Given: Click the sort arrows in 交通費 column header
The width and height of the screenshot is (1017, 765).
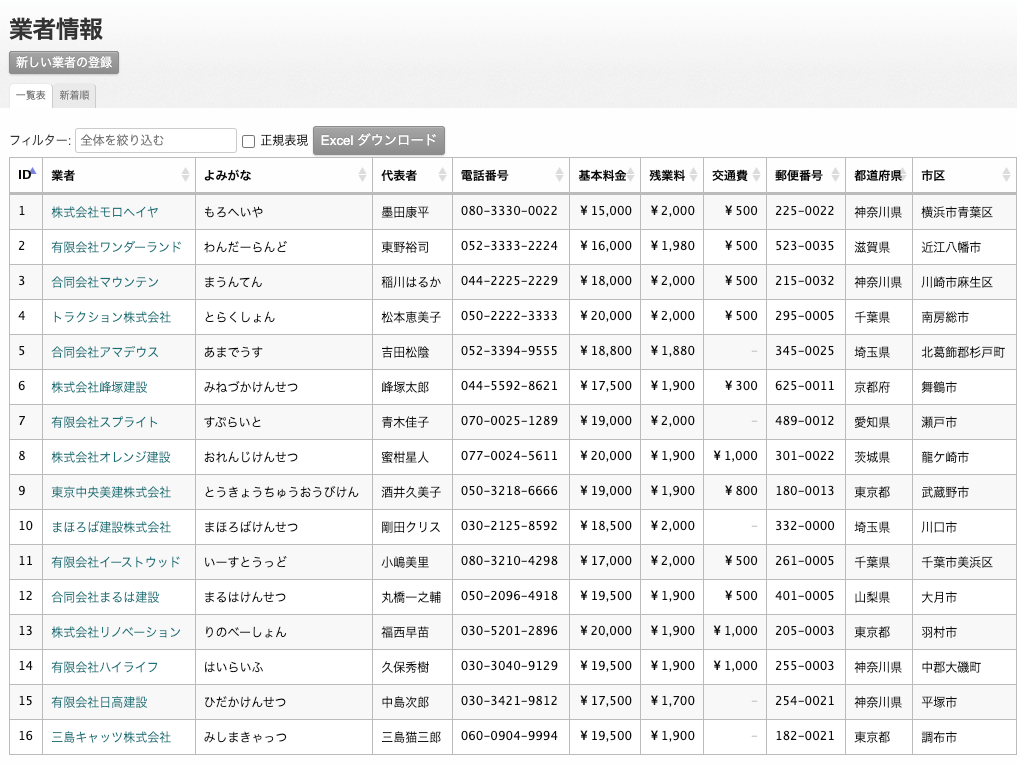Looking at the screenshot, I should point(756,175).
